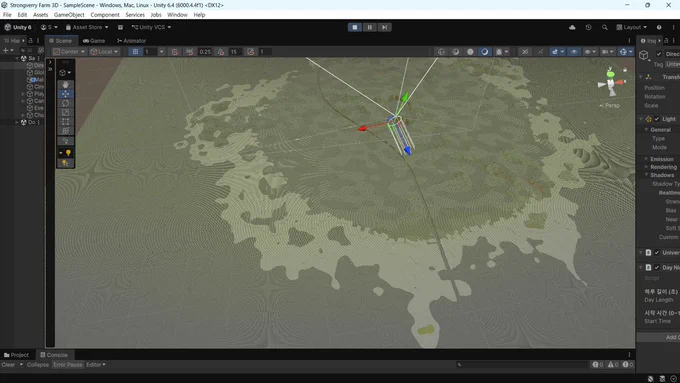Switch to the Game tab
680x383 pixels.
pos(94,41)
